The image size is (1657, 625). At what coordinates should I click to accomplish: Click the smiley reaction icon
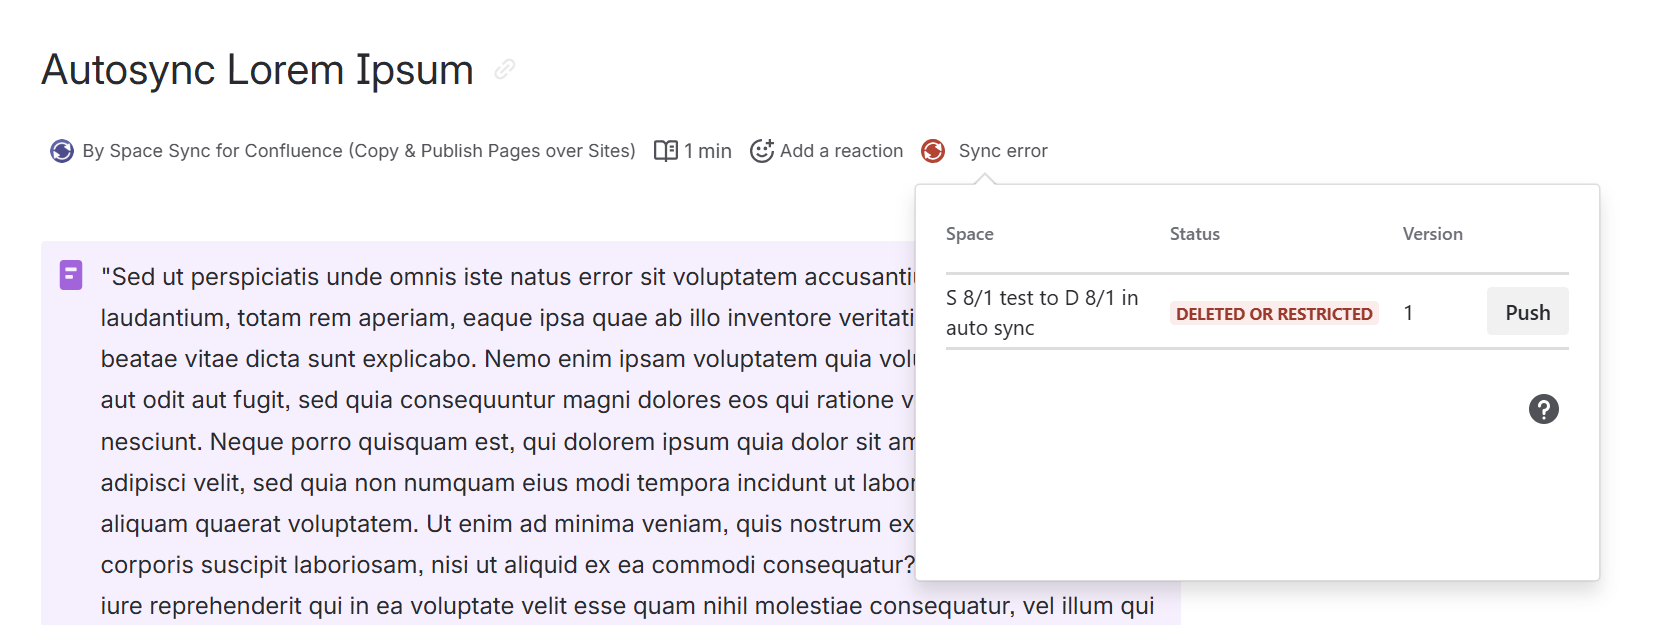pos(762,151)
